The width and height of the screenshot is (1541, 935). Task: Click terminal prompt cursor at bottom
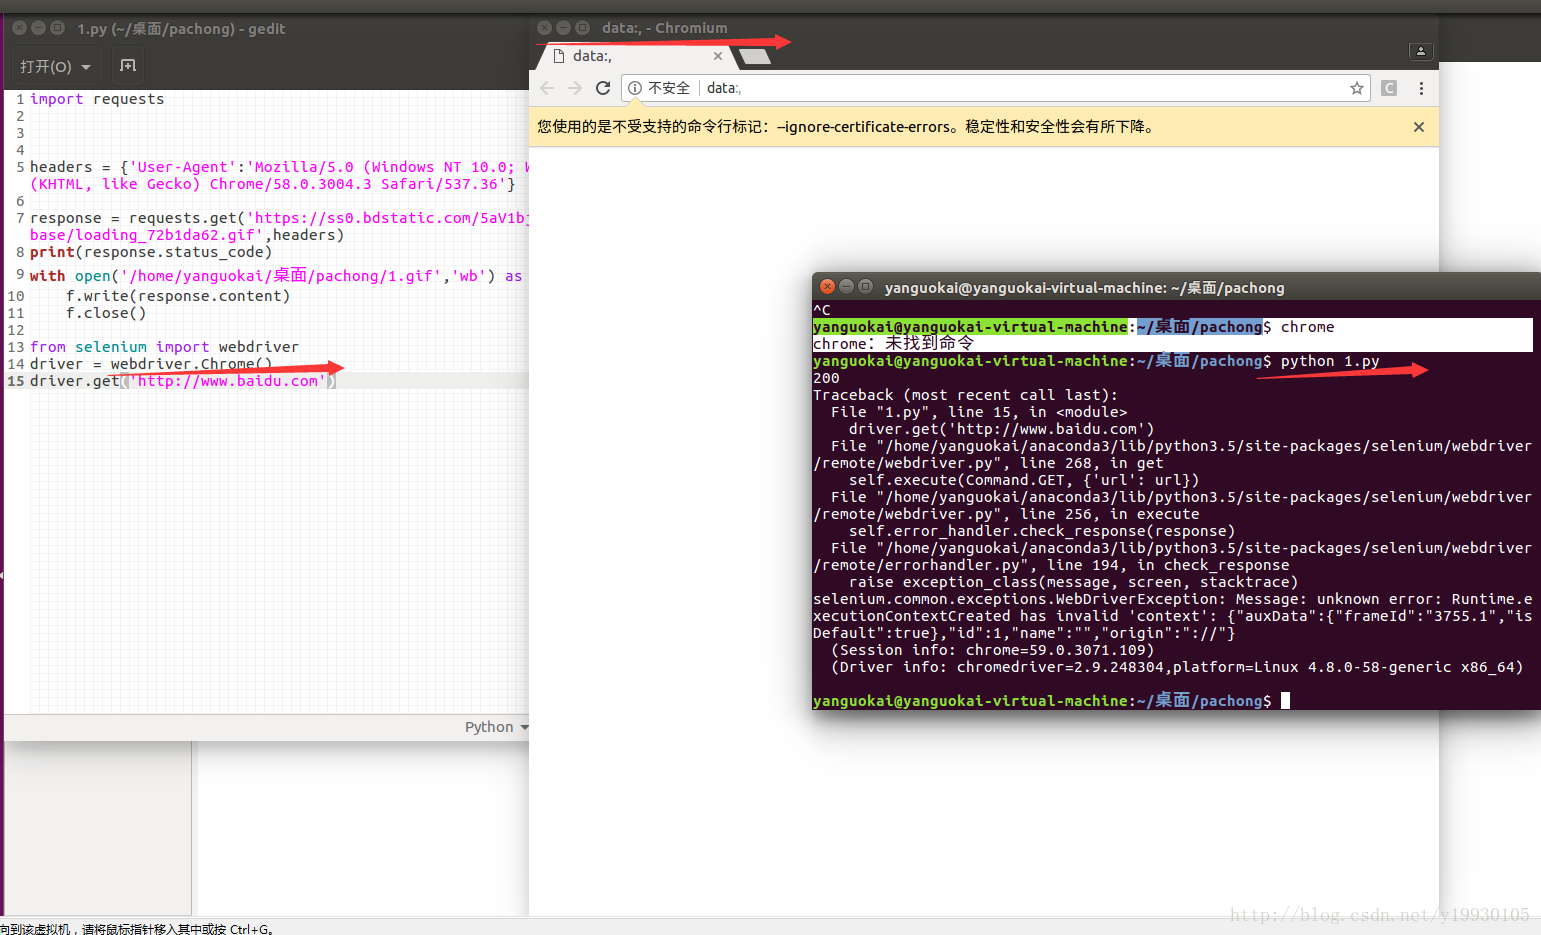coord(1285,701)
